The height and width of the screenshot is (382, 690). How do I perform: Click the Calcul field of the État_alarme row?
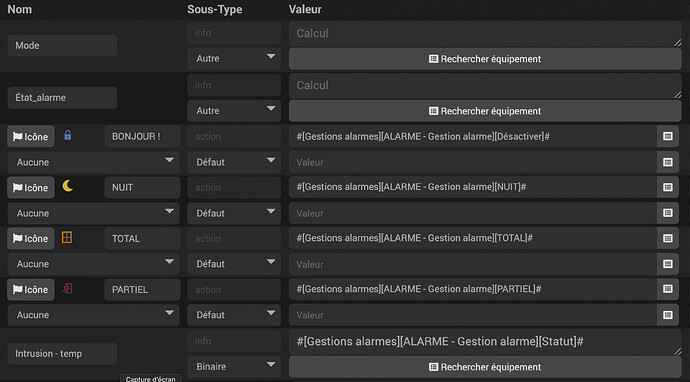[x=485, y=86]
